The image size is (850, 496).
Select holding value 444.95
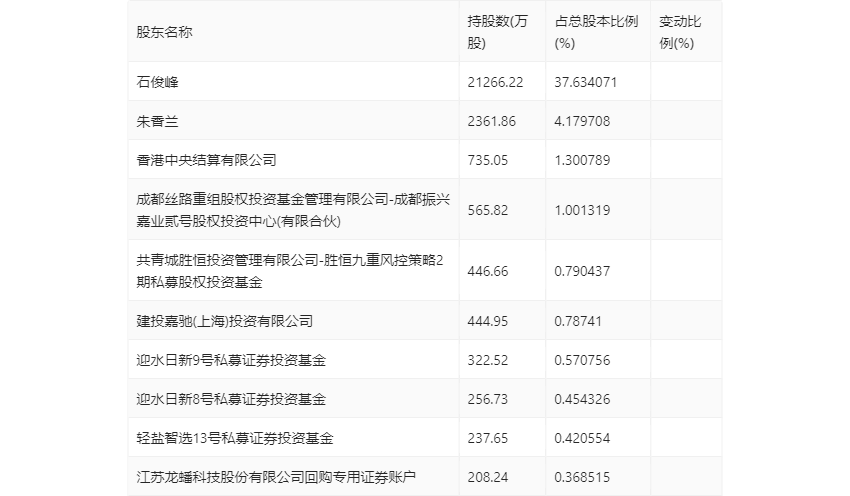(x=488, y=321)
